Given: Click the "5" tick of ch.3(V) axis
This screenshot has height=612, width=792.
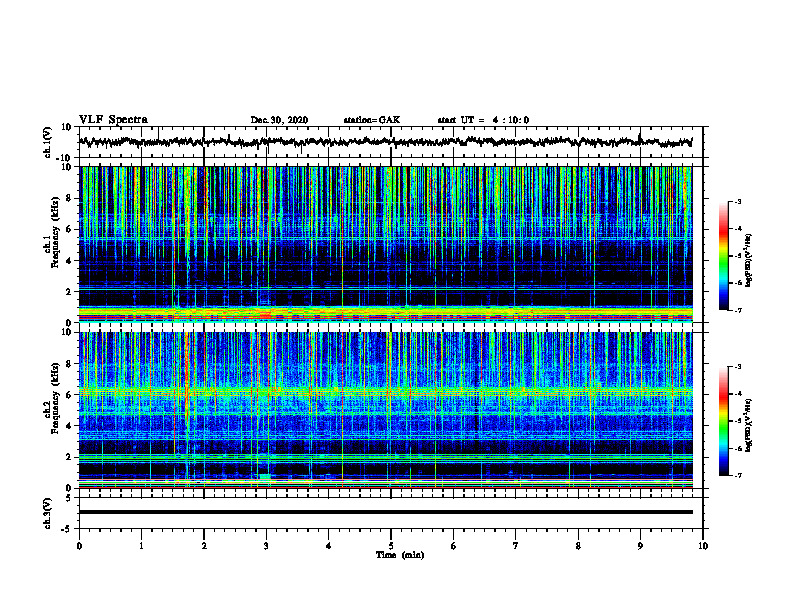Looking at the screenshot, I should pos(69,498).
